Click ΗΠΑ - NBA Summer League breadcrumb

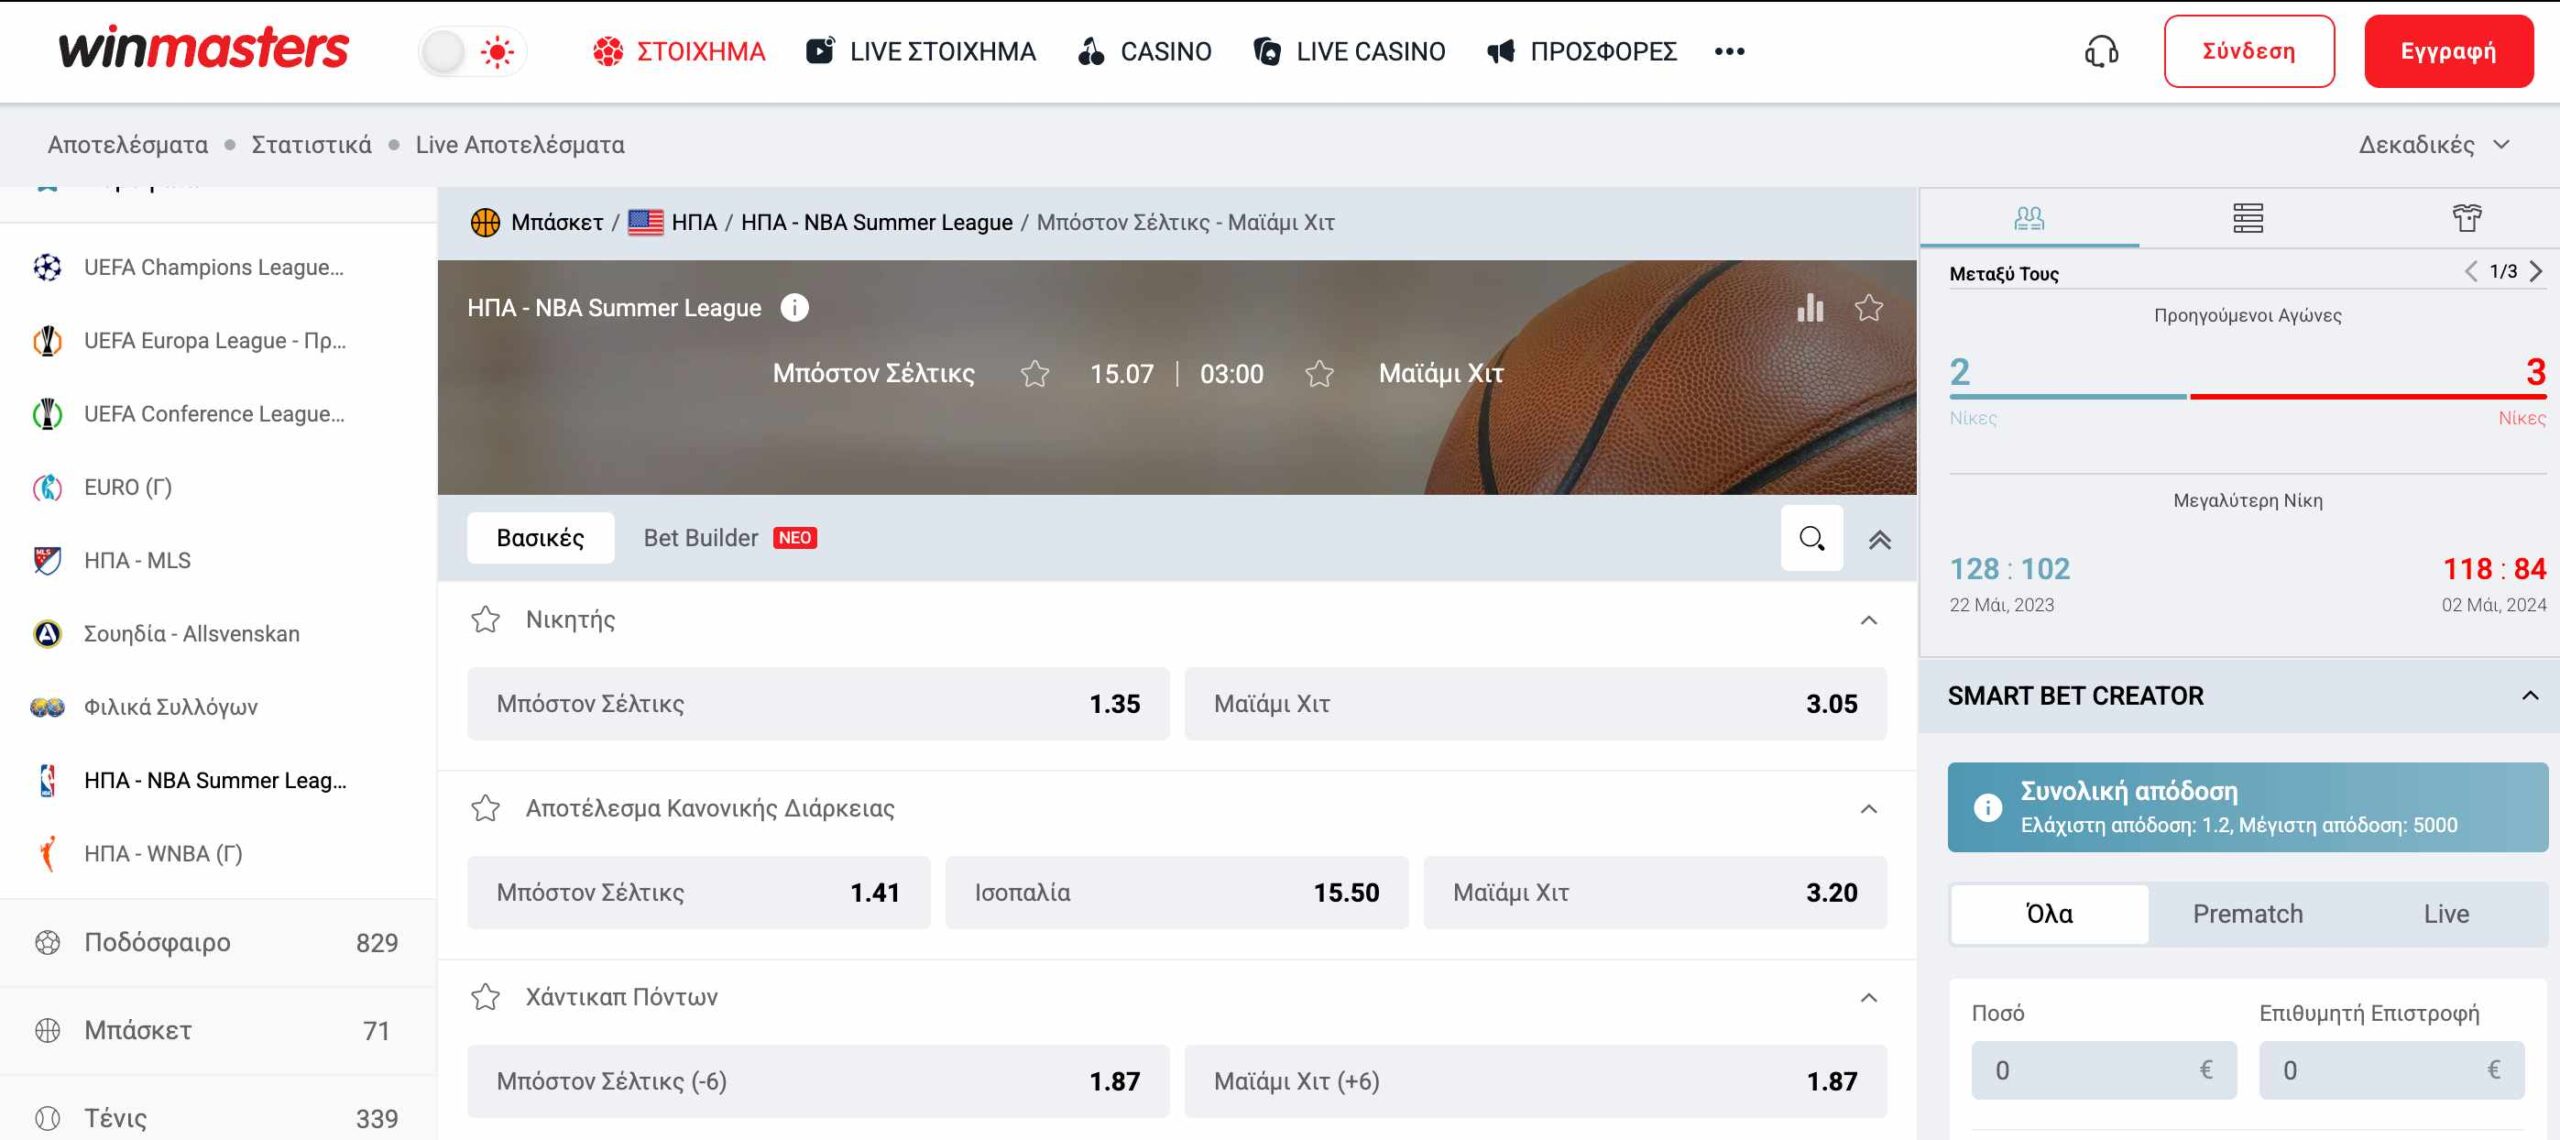(x=876, y=222)
